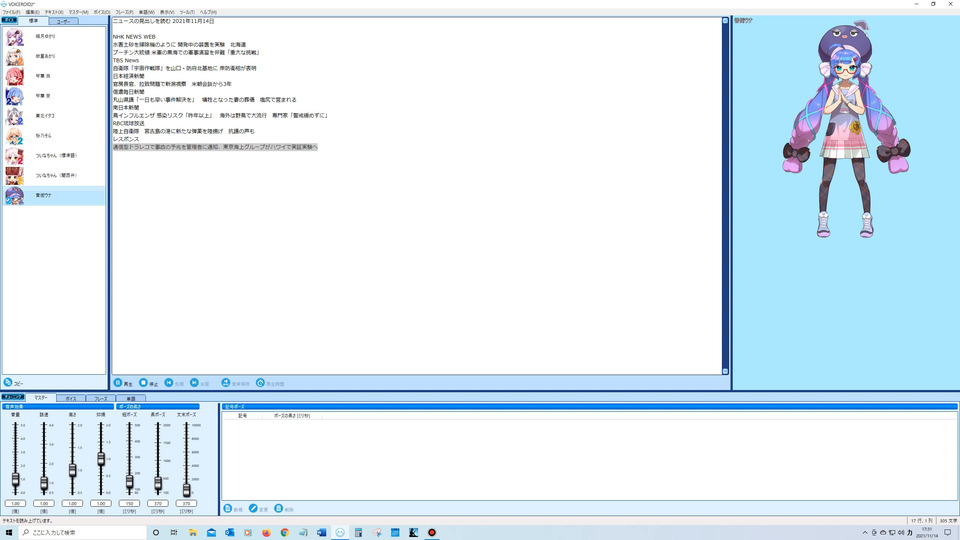Image resolution: width=960 pixels, height=540 pixels.
Task: Open the 表示 menu
Action: [x=167, y=12]
